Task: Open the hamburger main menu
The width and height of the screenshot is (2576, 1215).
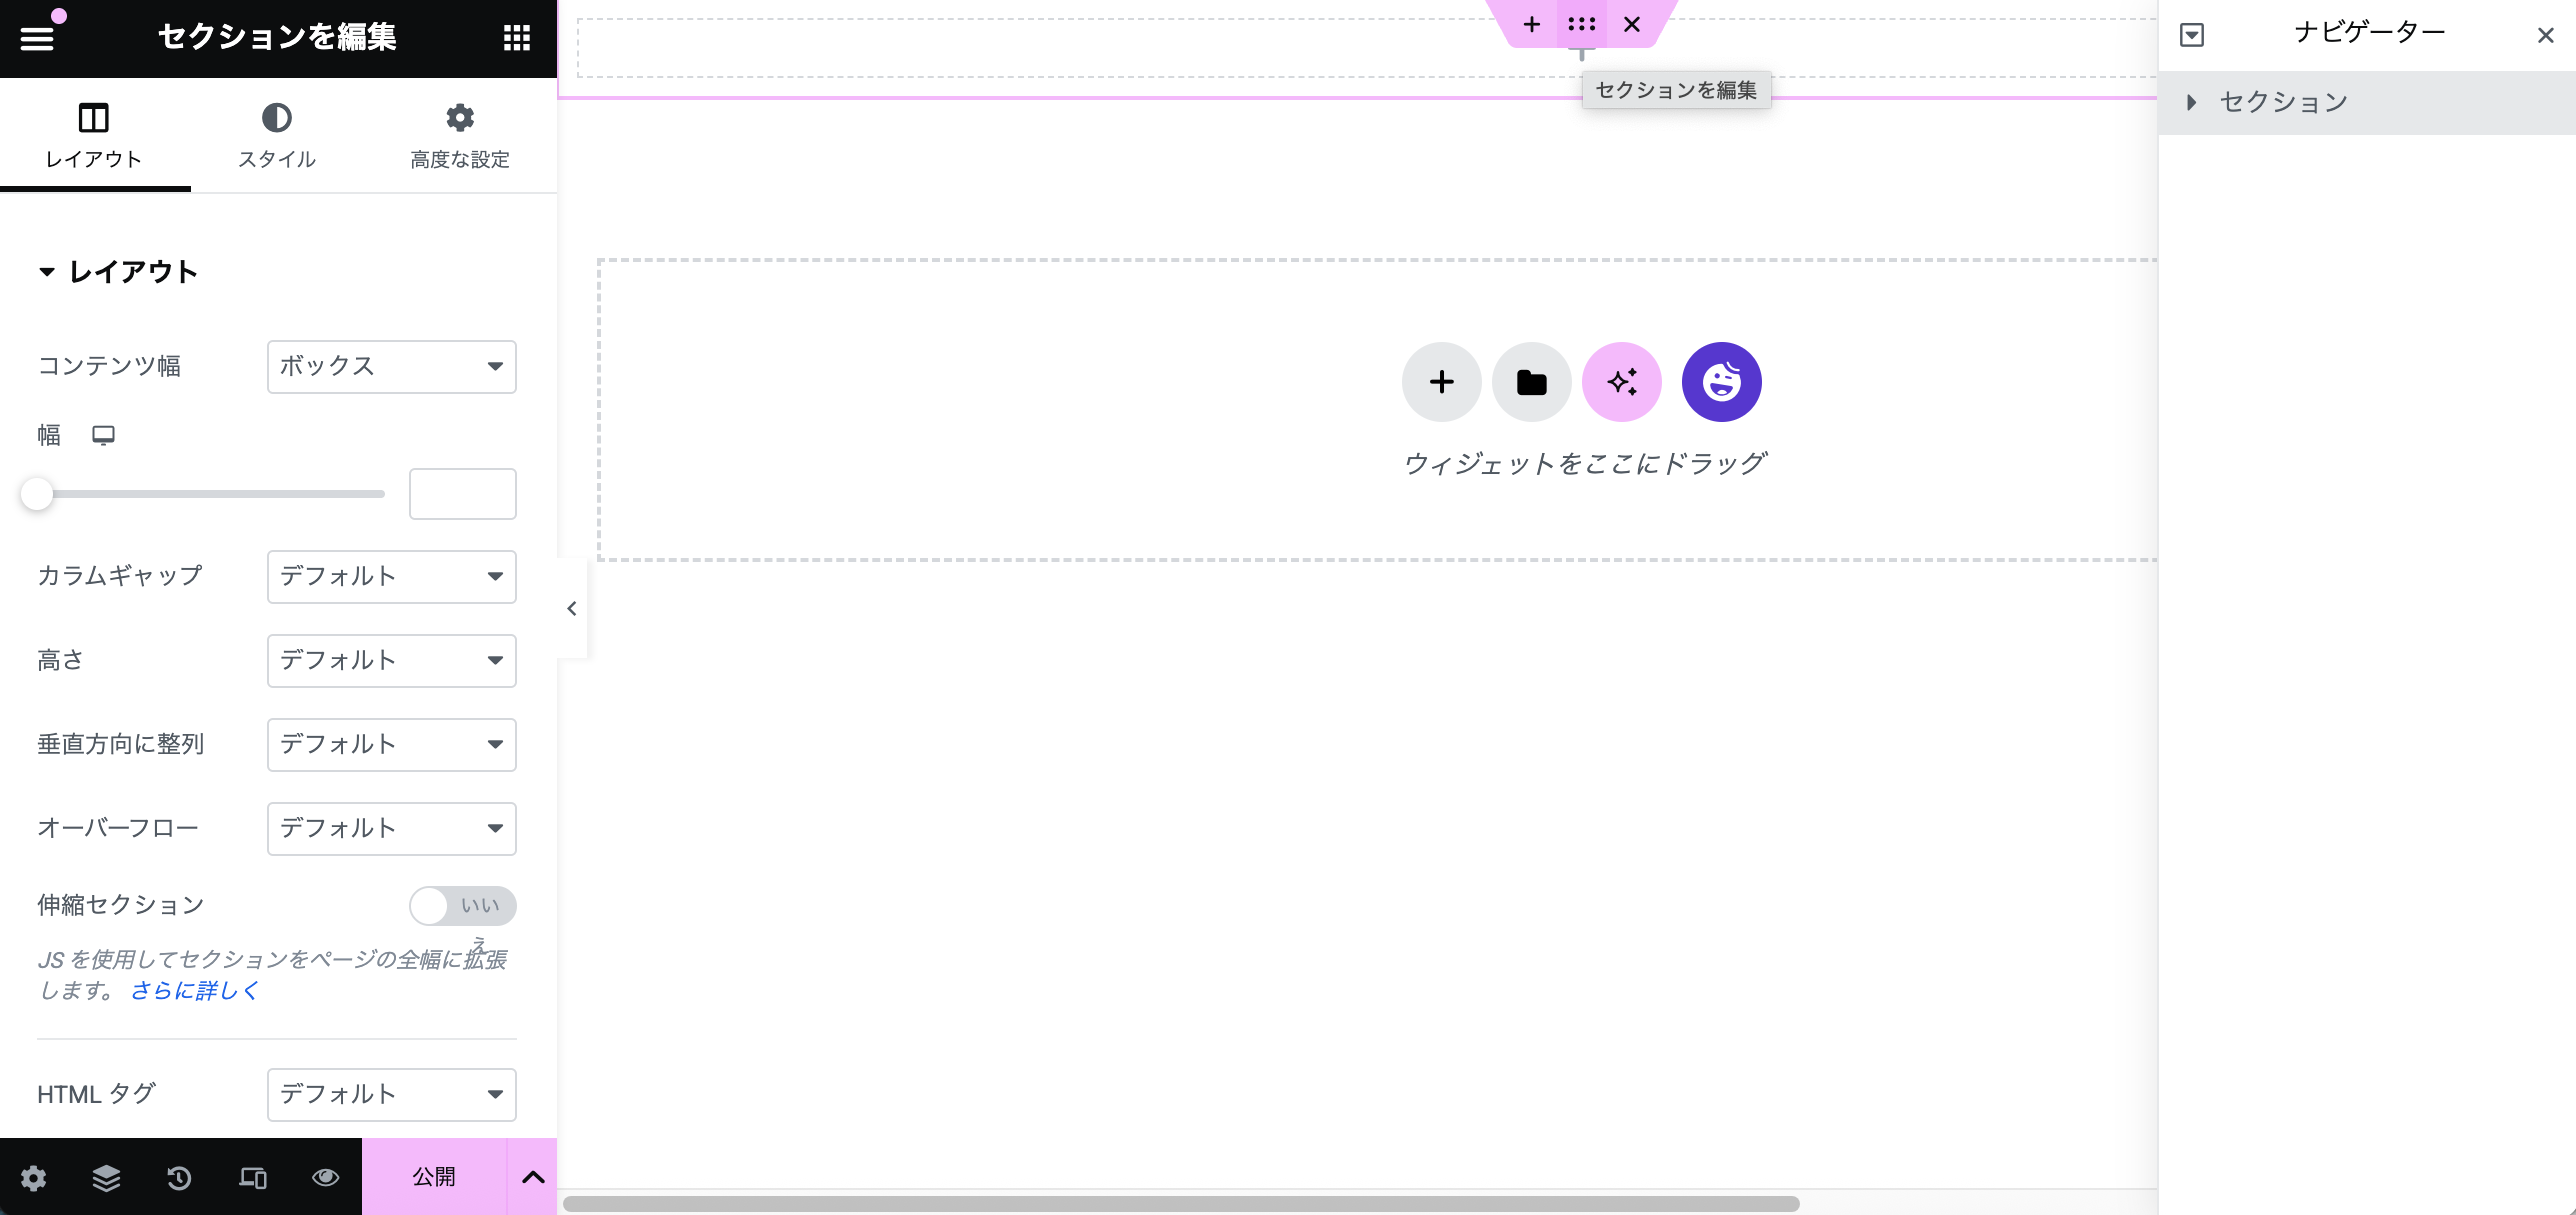Action: click(37, 38)
